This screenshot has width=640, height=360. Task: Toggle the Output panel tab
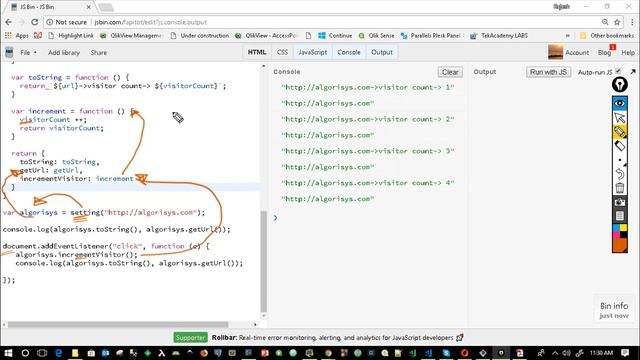[x=382, y=52]
